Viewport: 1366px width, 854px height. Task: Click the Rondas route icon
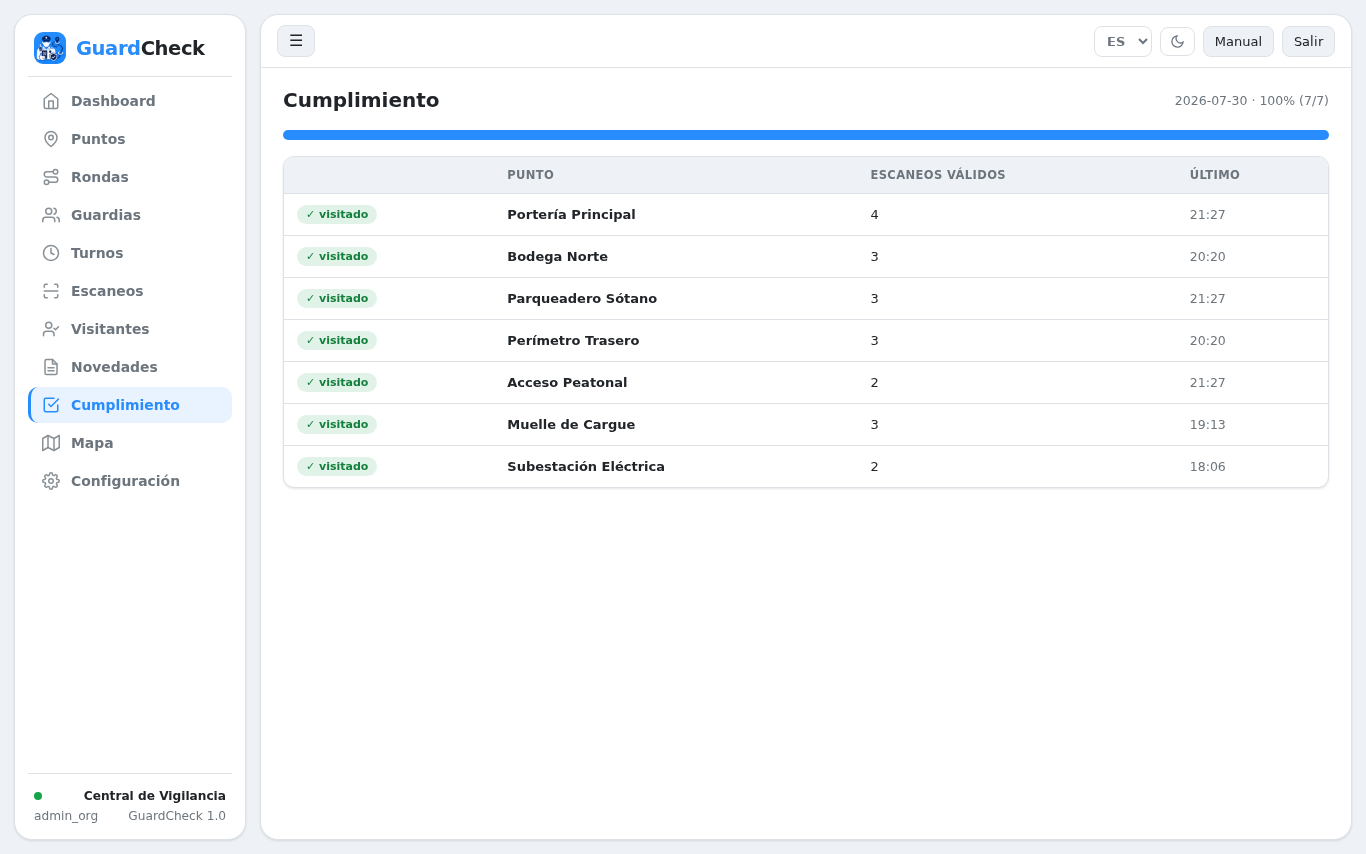(x=51, y=177)
